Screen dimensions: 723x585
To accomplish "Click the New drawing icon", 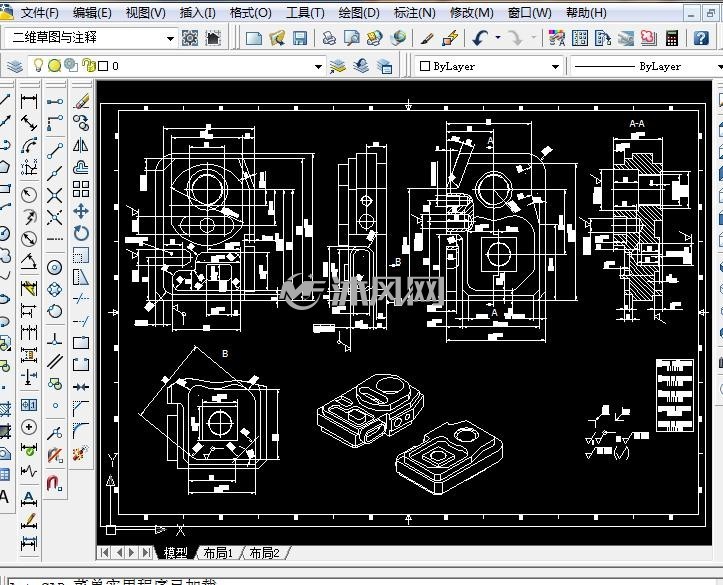I will pyautogui.click(x=254, y=38).
